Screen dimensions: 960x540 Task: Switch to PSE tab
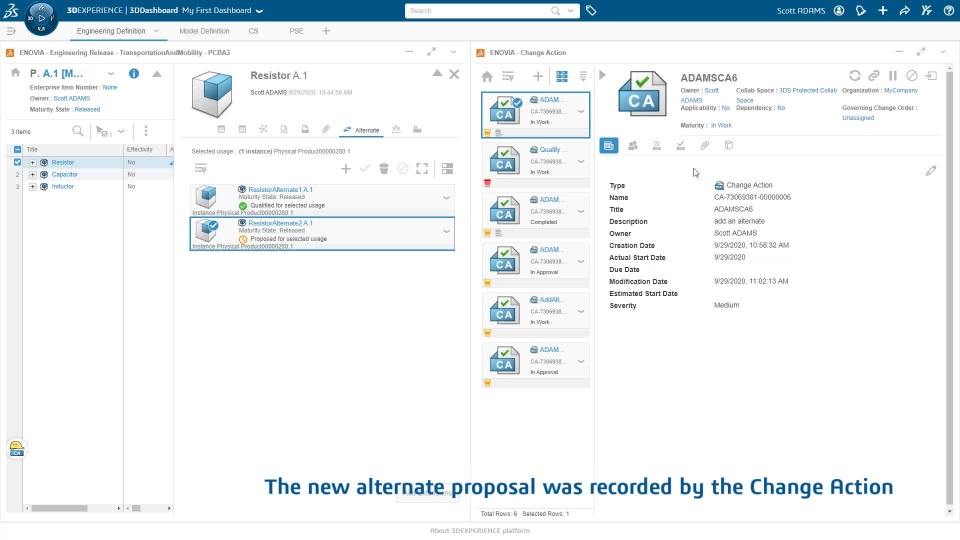tap(296, 31)
